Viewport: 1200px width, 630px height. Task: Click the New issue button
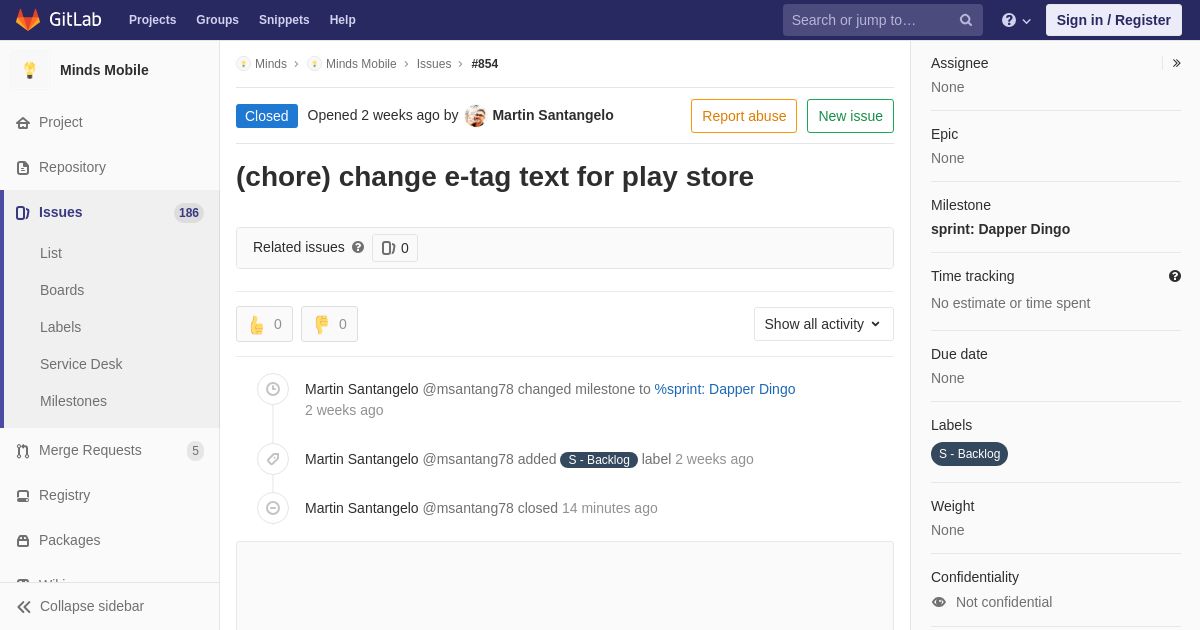(x=851, y=116)
